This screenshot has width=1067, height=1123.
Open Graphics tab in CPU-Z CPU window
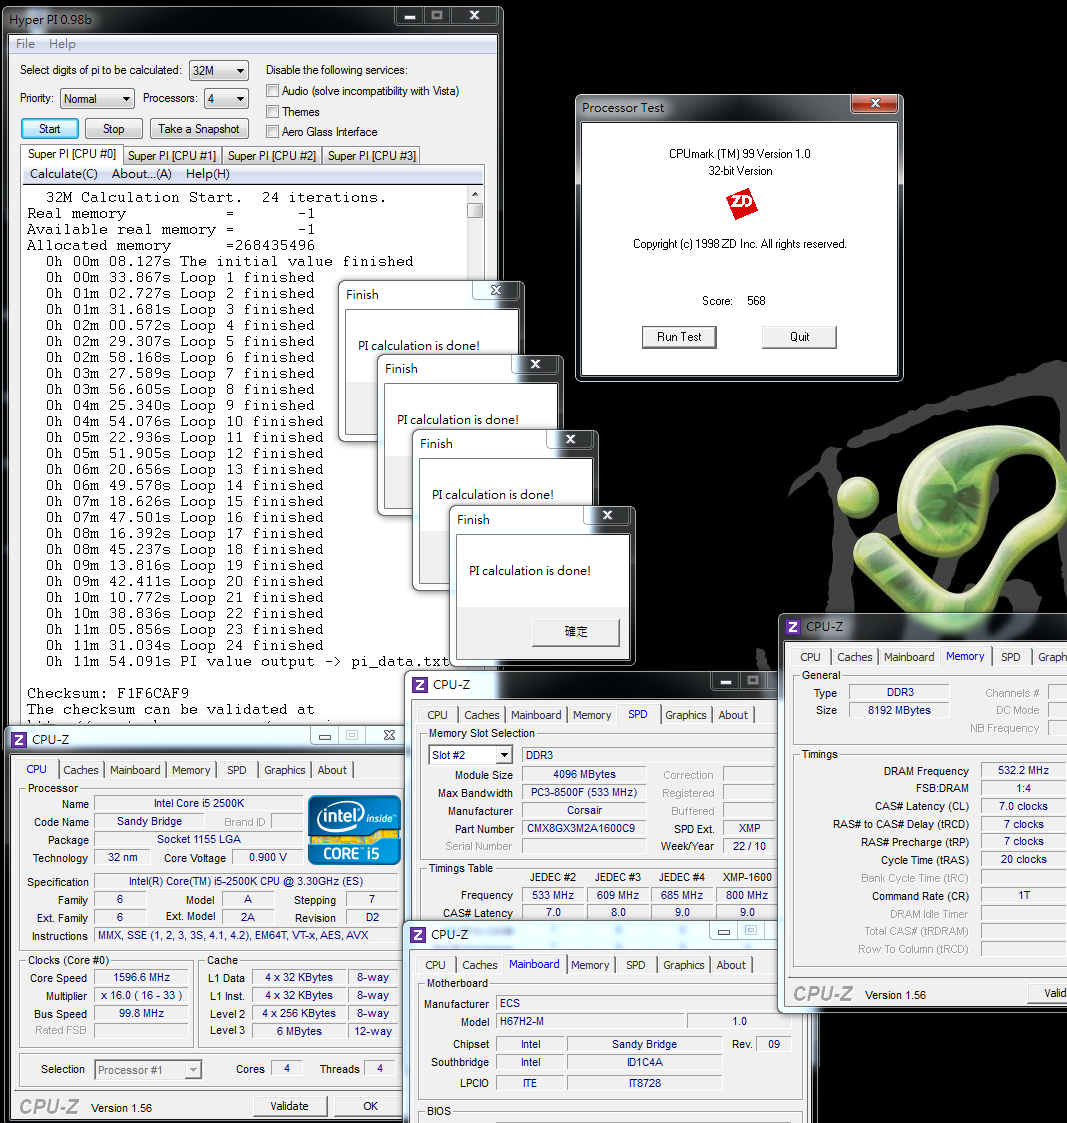[x=284, y=770]
